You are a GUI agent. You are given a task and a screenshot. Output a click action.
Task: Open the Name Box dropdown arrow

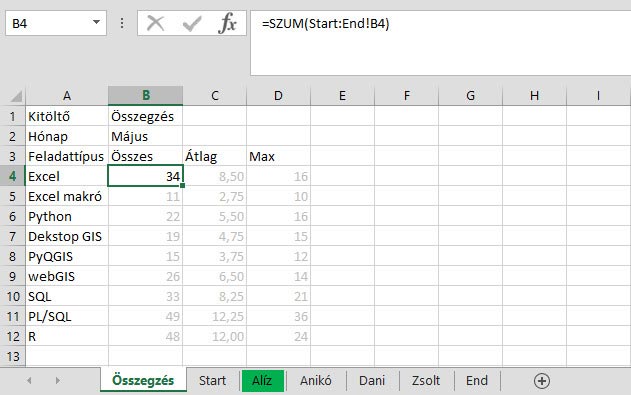coord(97,23)
